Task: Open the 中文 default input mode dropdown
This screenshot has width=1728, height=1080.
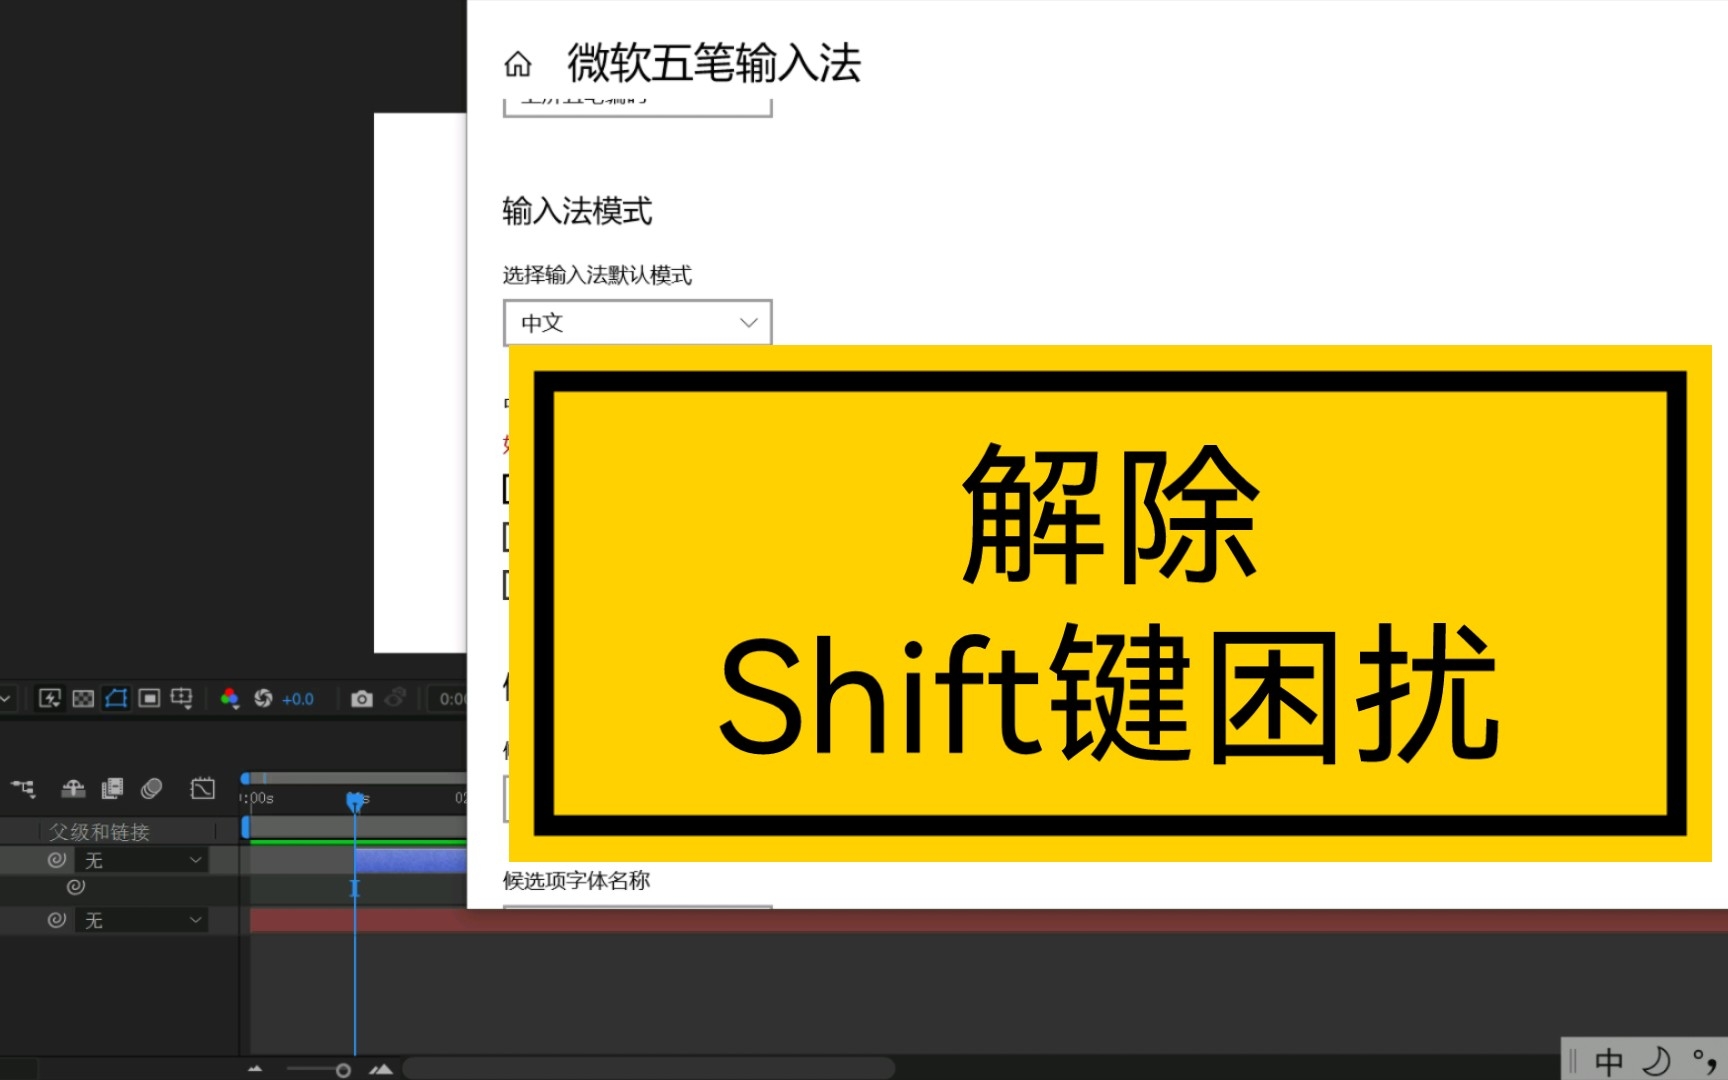Action: coord(637,322)
